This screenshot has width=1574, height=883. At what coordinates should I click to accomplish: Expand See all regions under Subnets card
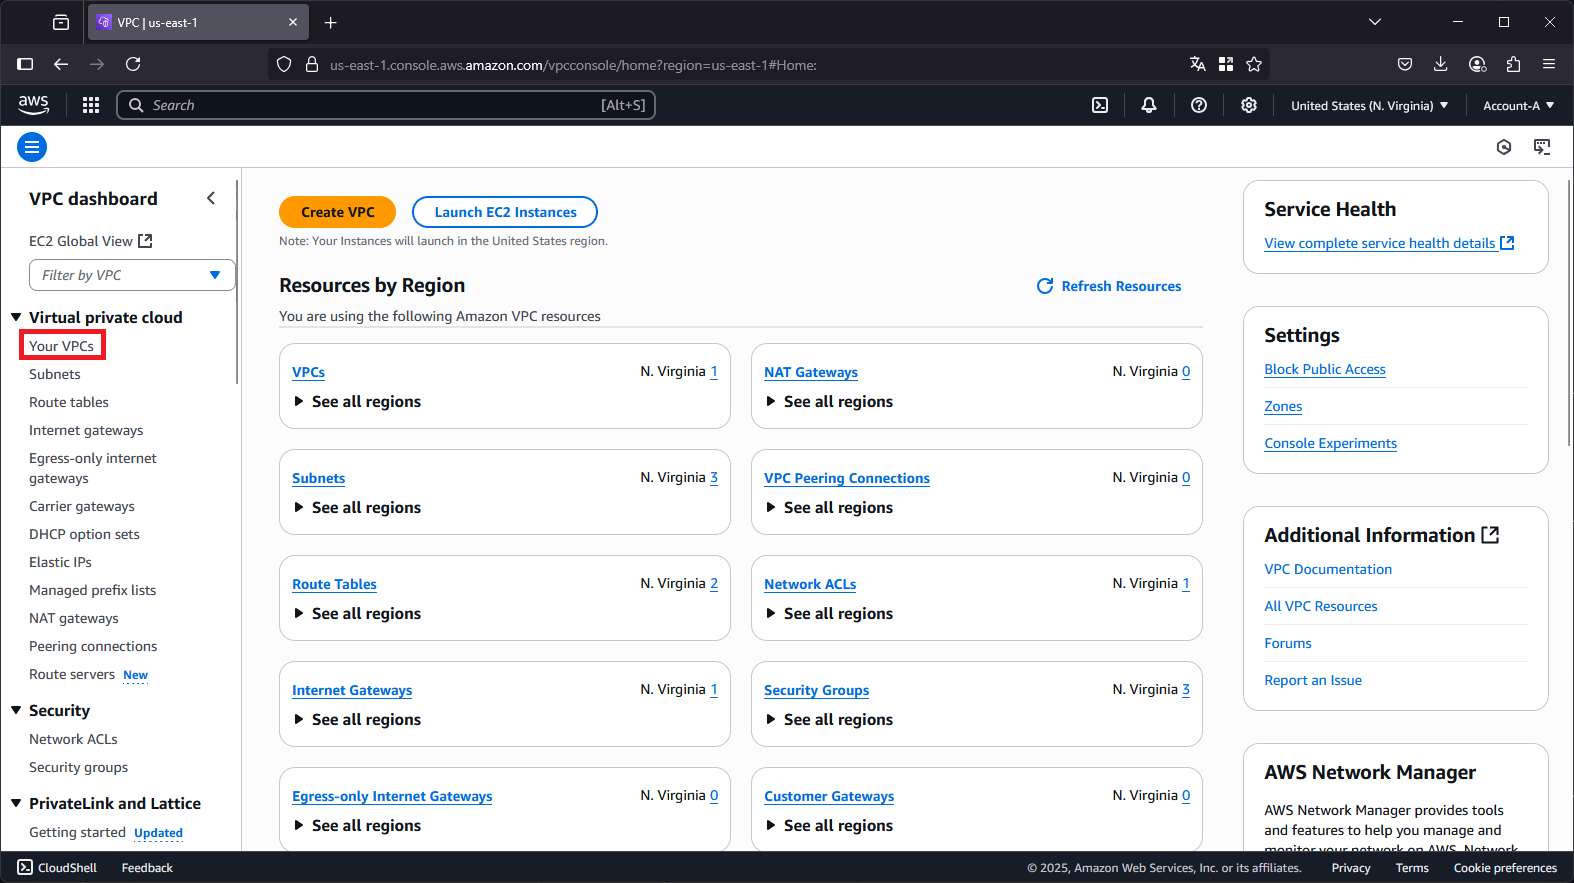[357, 507]
